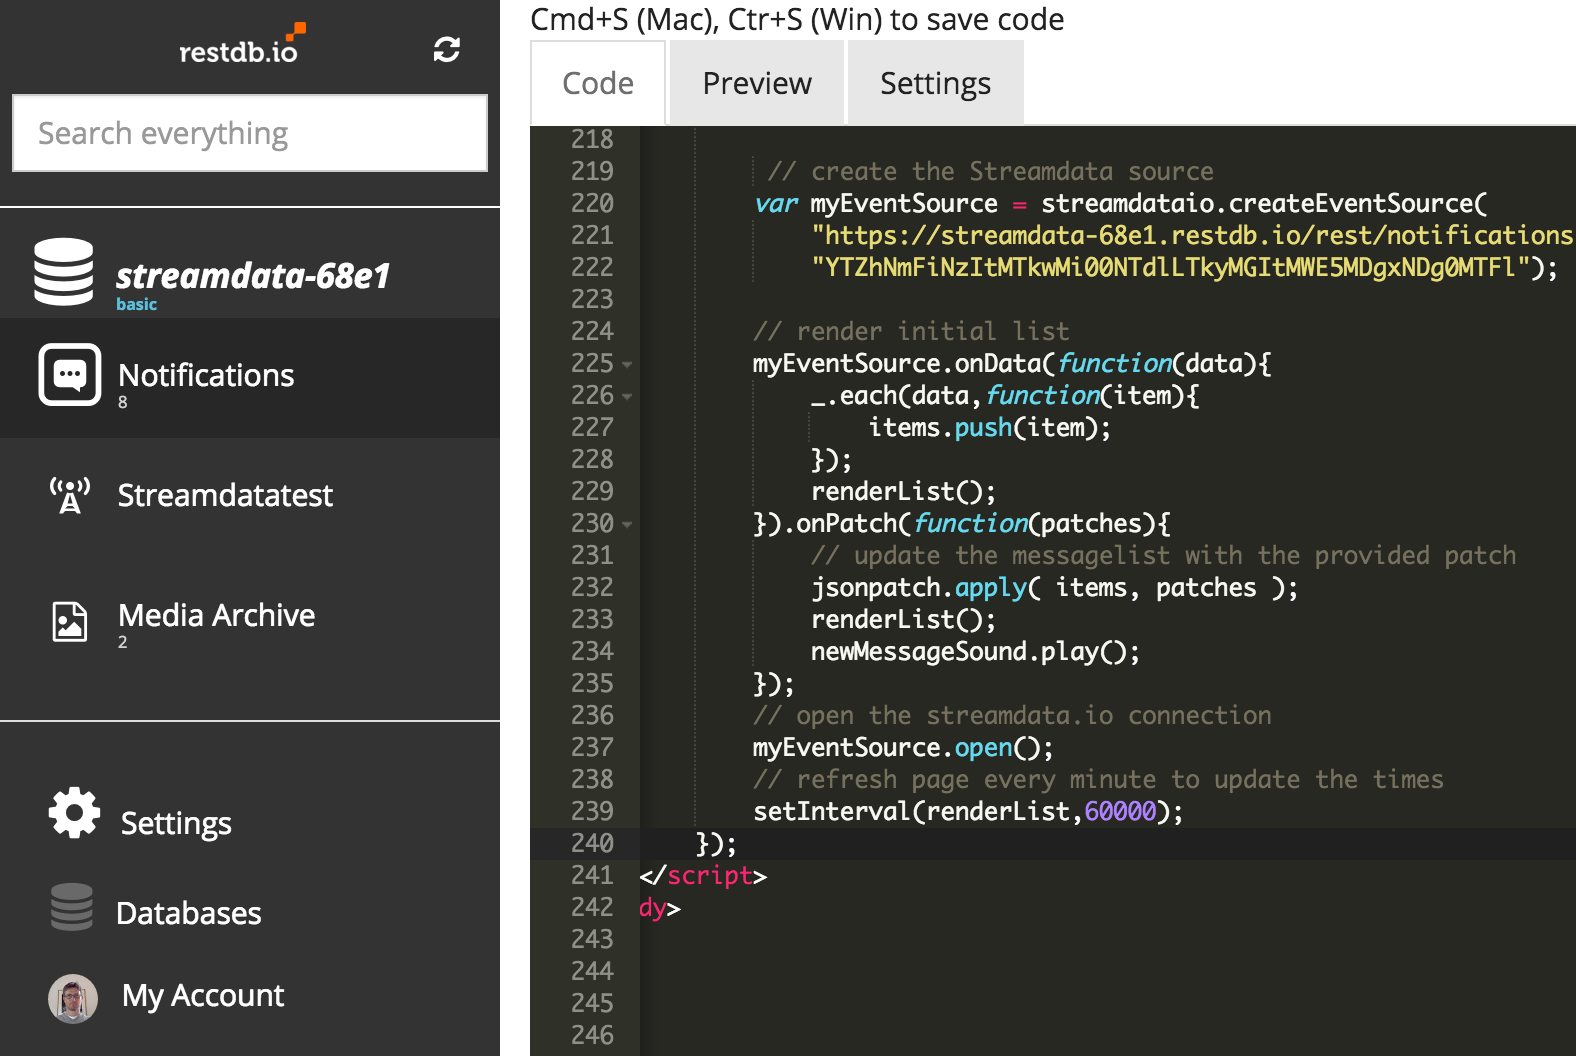
Task: Go to sidebar Settings
Action: (176, 823)
